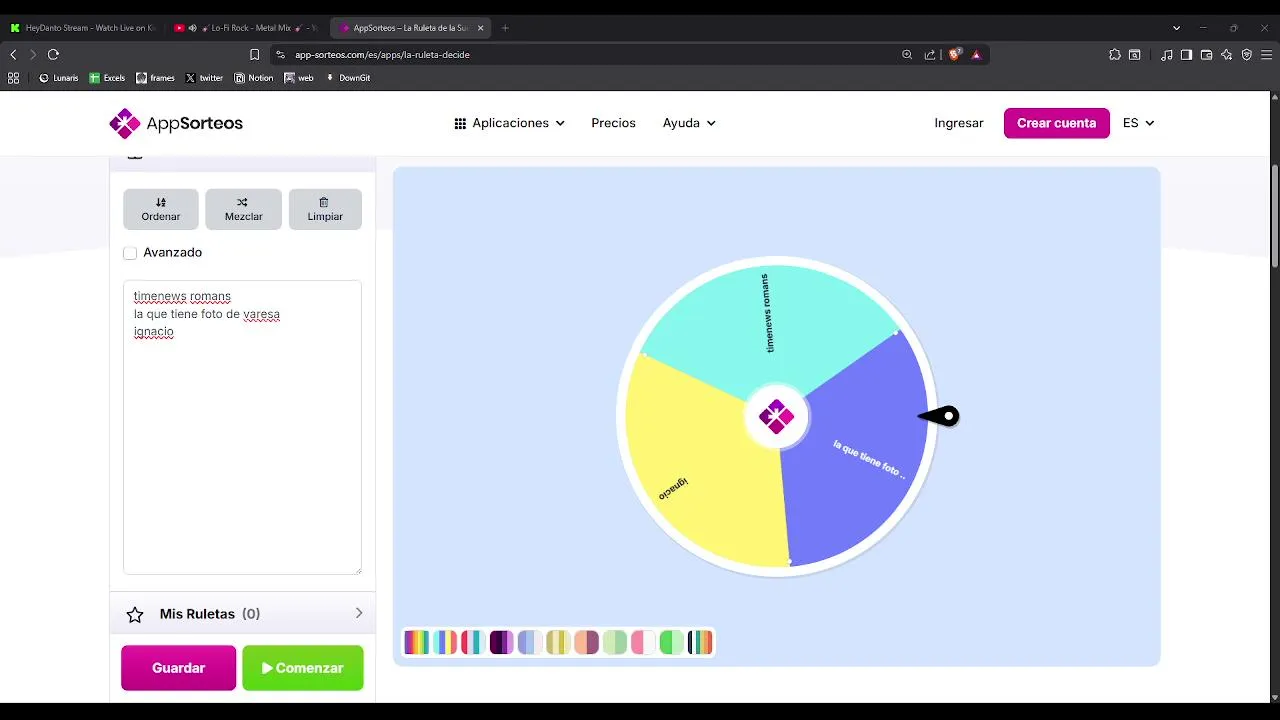This screenshot has height=720, width=1280.
Task: Open the browser hamburger menu
Action: pos(1267,55)
